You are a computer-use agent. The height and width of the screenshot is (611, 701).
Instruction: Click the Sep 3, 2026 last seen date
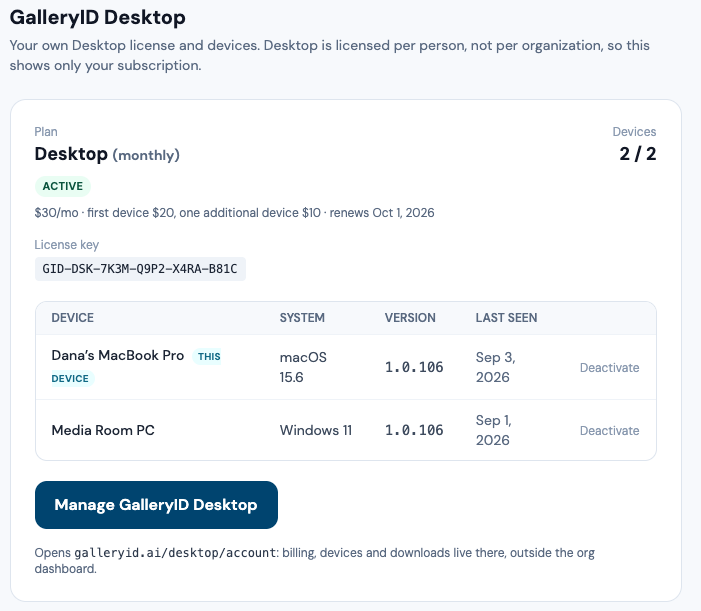click(x=495, y=367)
